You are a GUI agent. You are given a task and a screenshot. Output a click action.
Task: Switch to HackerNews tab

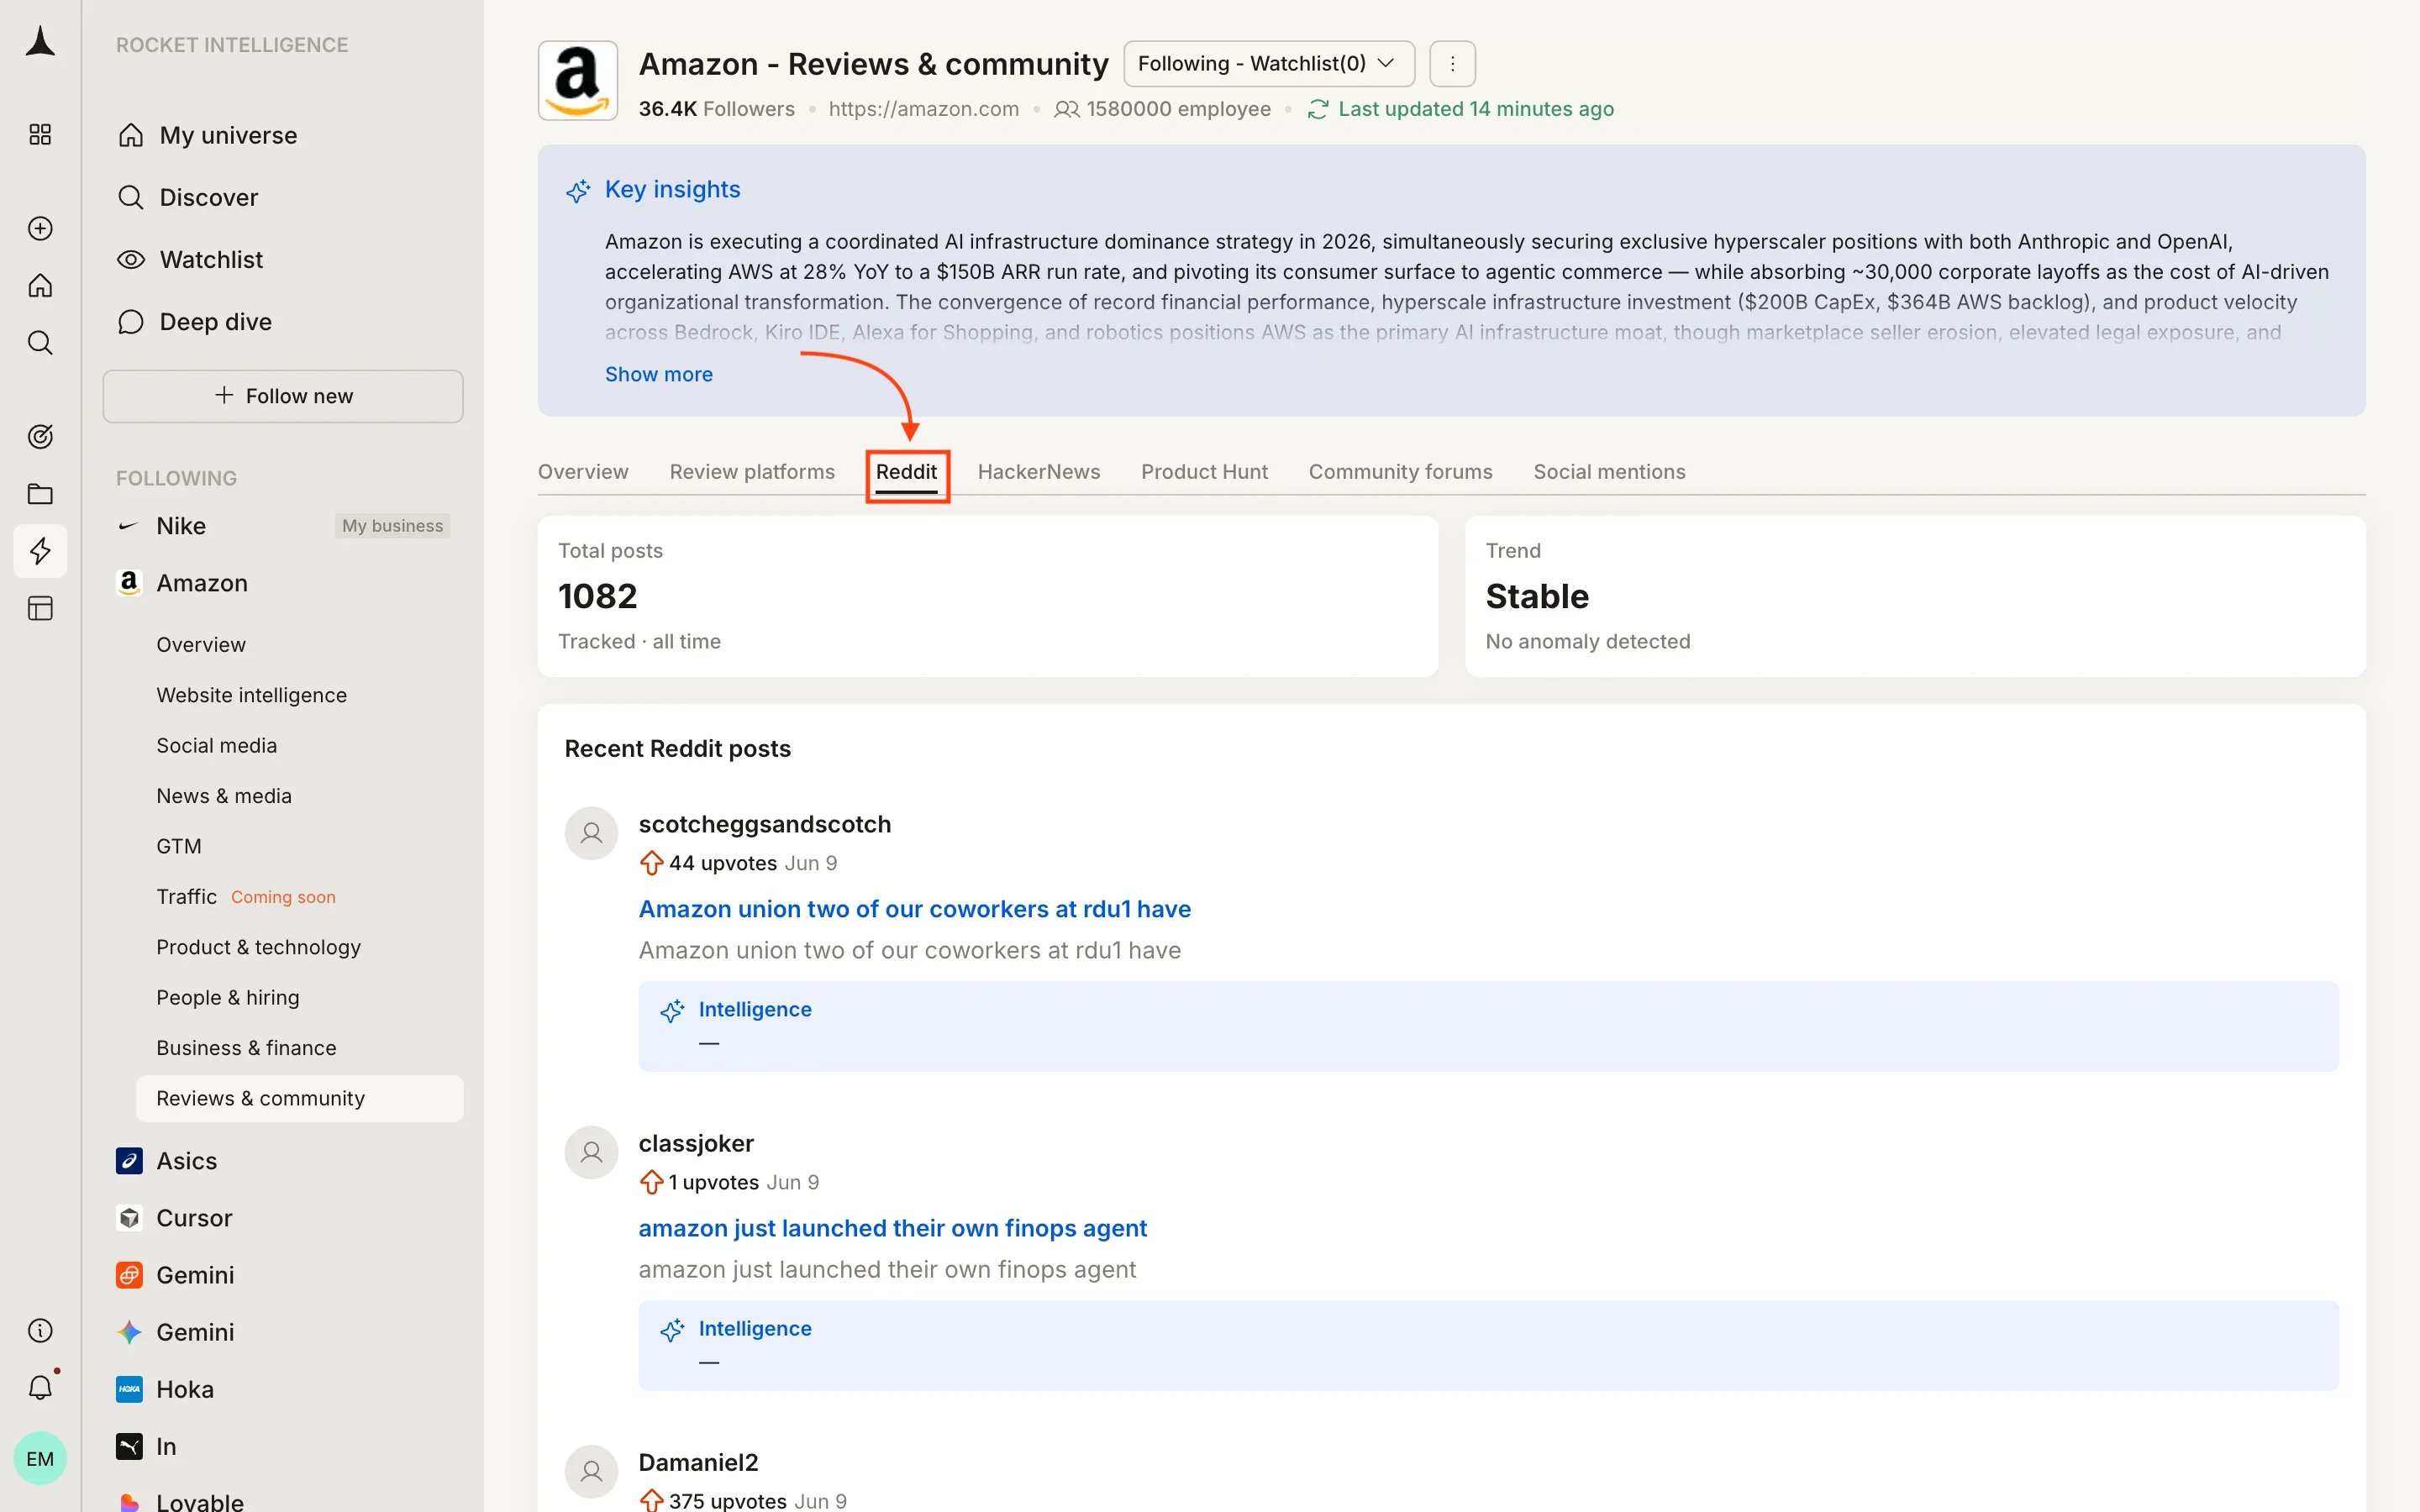tap(1039, 472)
